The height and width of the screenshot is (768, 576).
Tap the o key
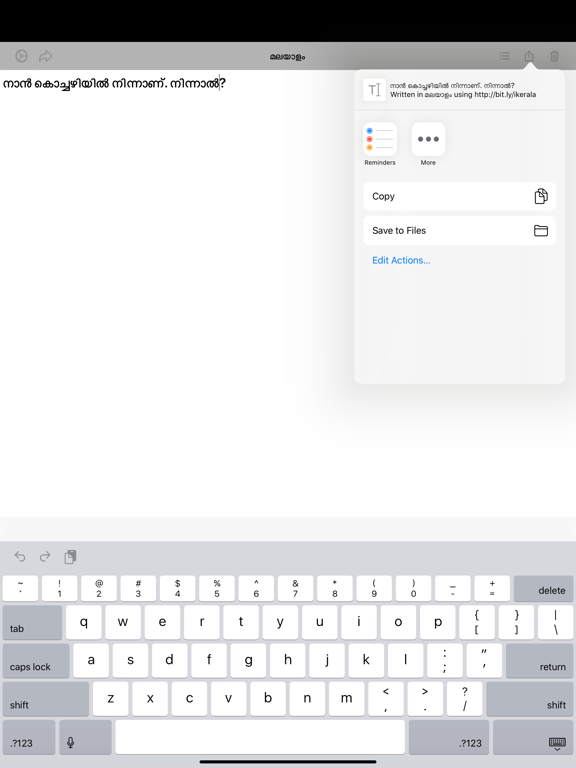[398, 623]
